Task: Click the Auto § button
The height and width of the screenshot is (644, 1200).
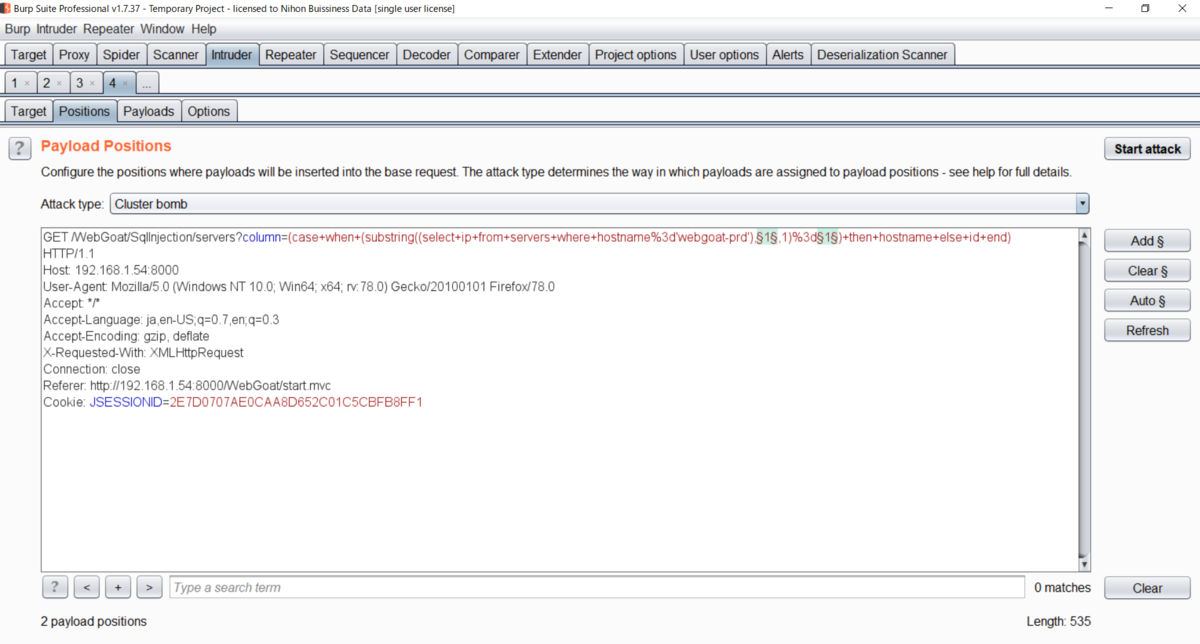Action: 1148,301
